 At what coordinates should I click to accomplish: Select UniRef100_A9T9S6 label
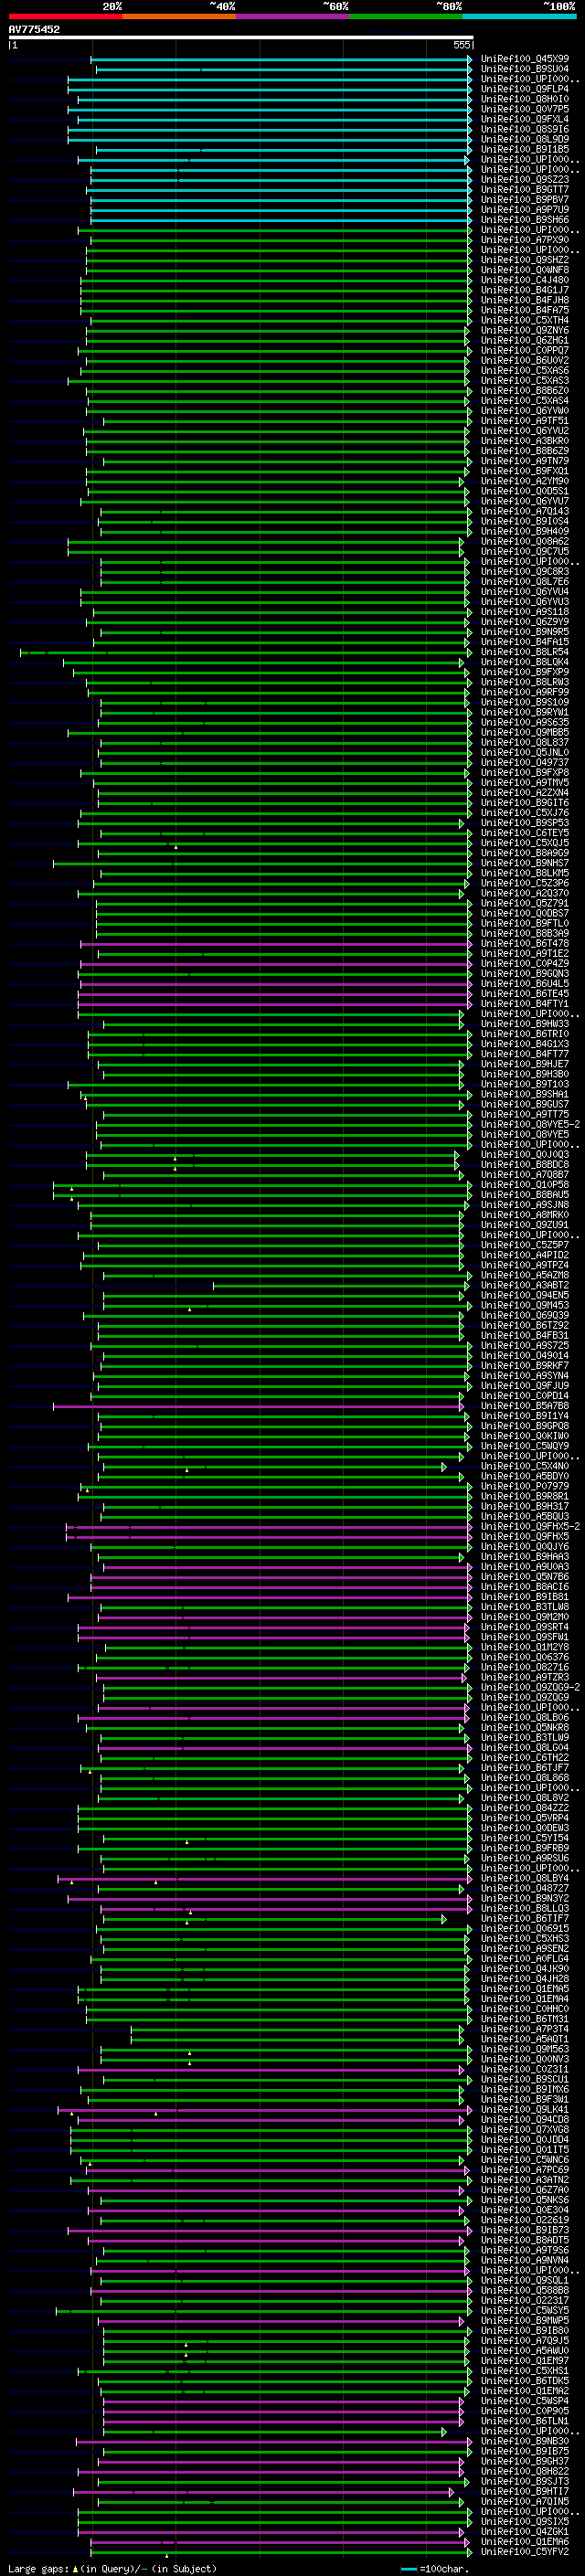(x=524, y=2250)
